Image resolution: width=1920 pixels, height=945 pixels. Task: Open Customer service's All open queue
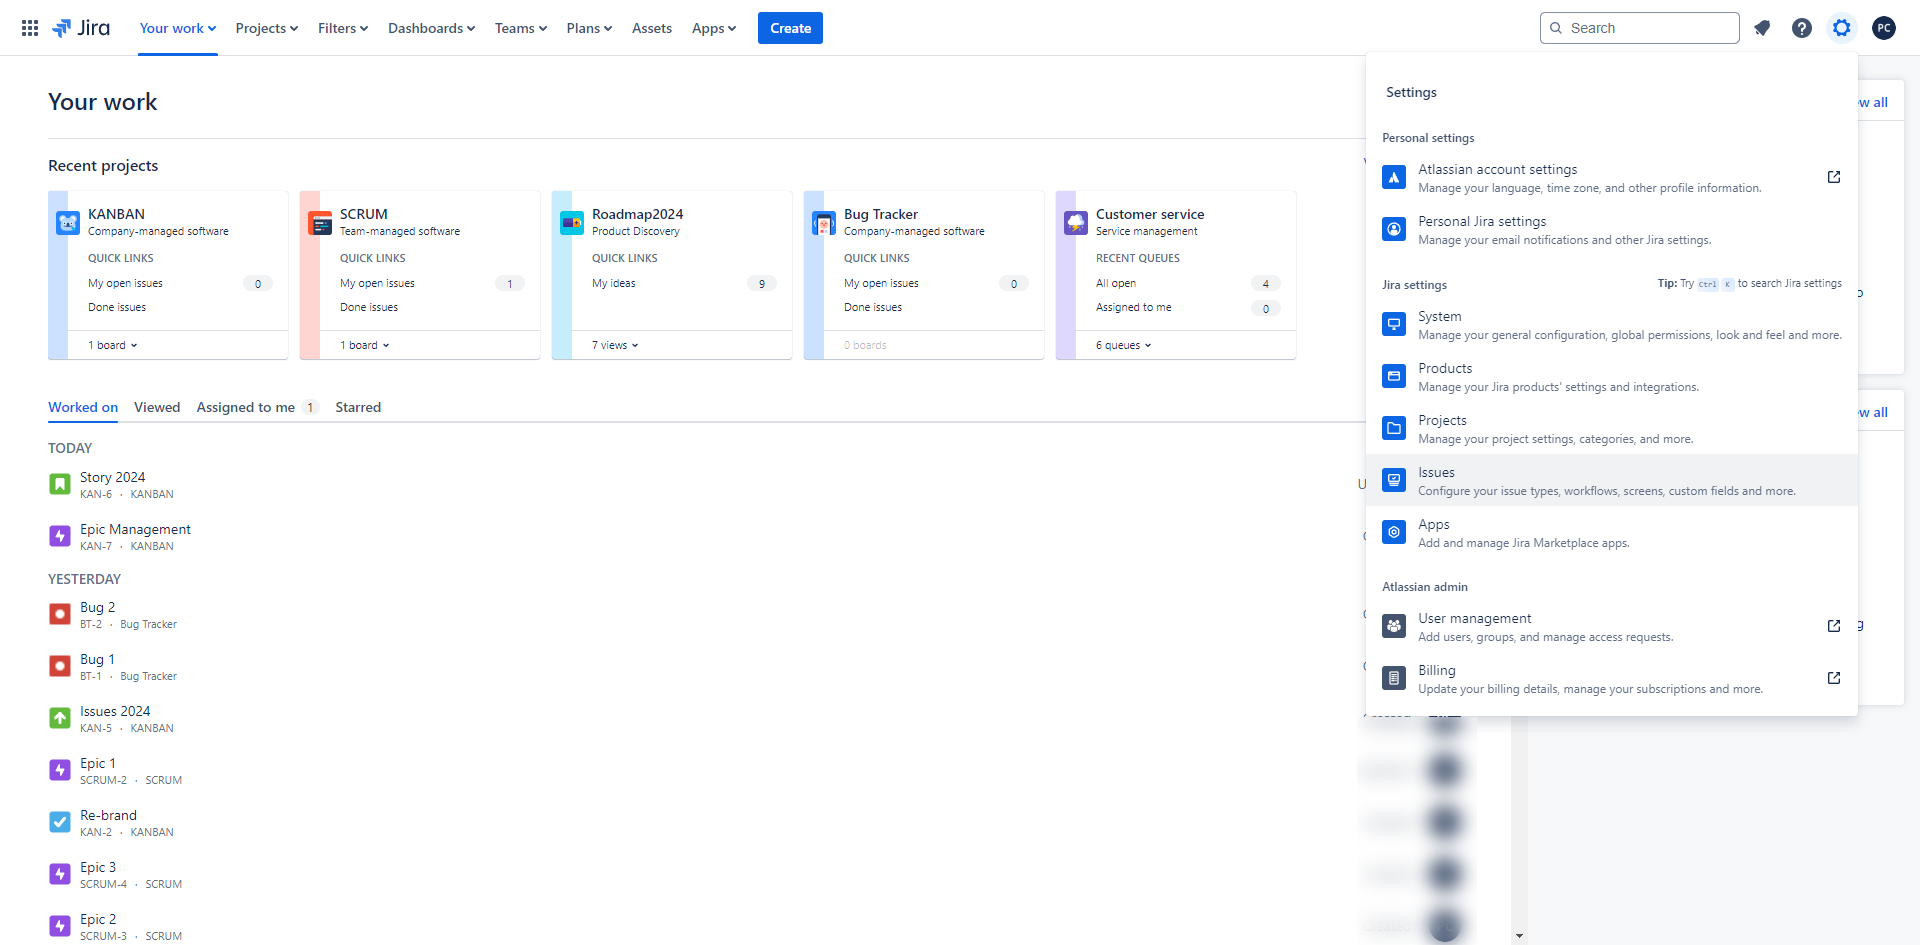[x=1116, y=283]
